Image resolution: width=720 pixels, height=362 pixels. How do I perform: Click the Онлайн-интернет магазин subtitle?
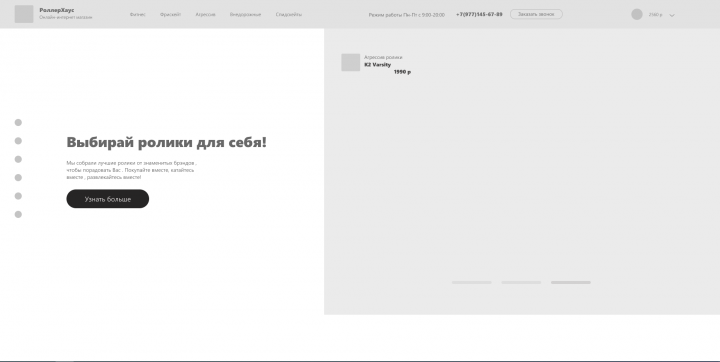pyautogui.click(x=66, y=17)
